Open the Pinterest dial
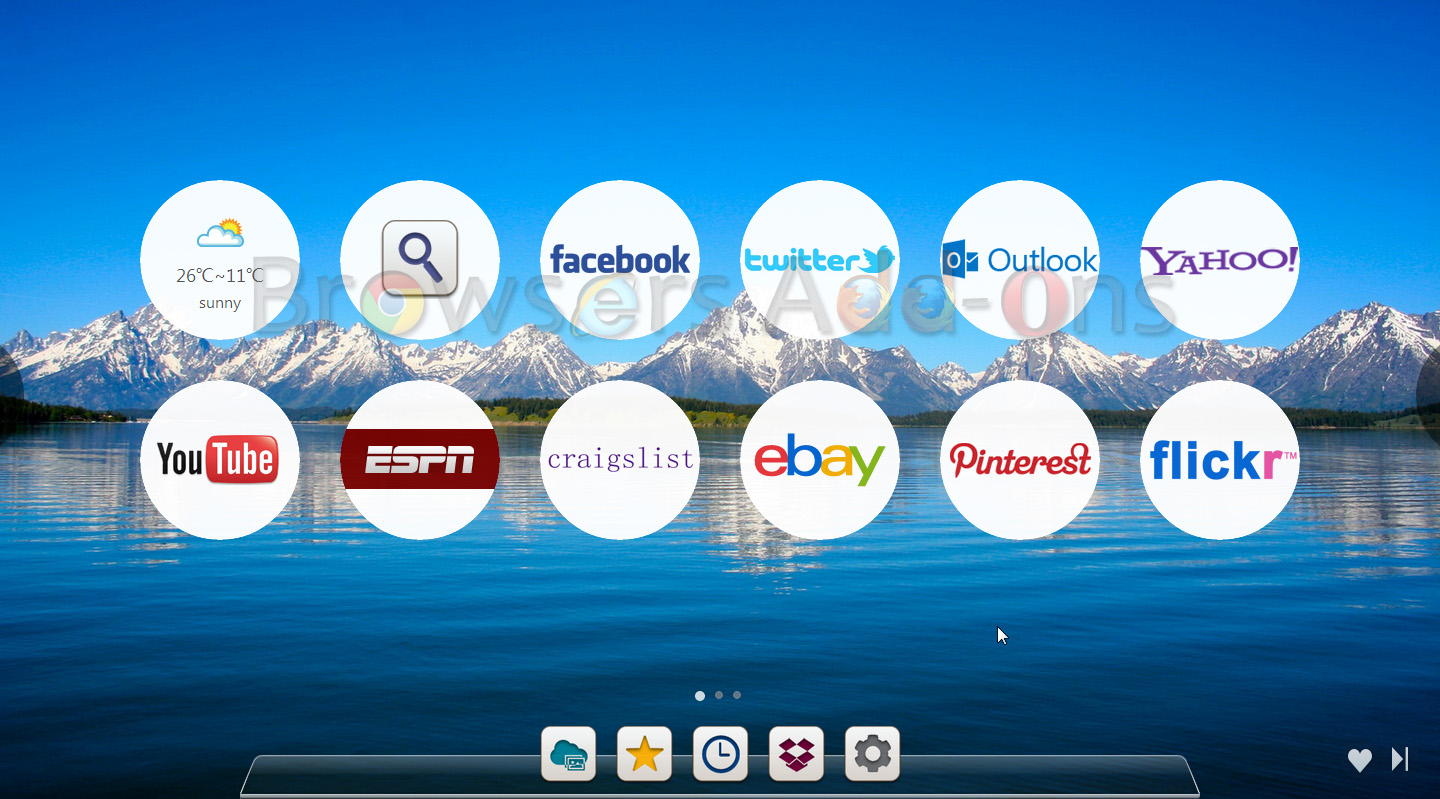 pos(1019,459)
